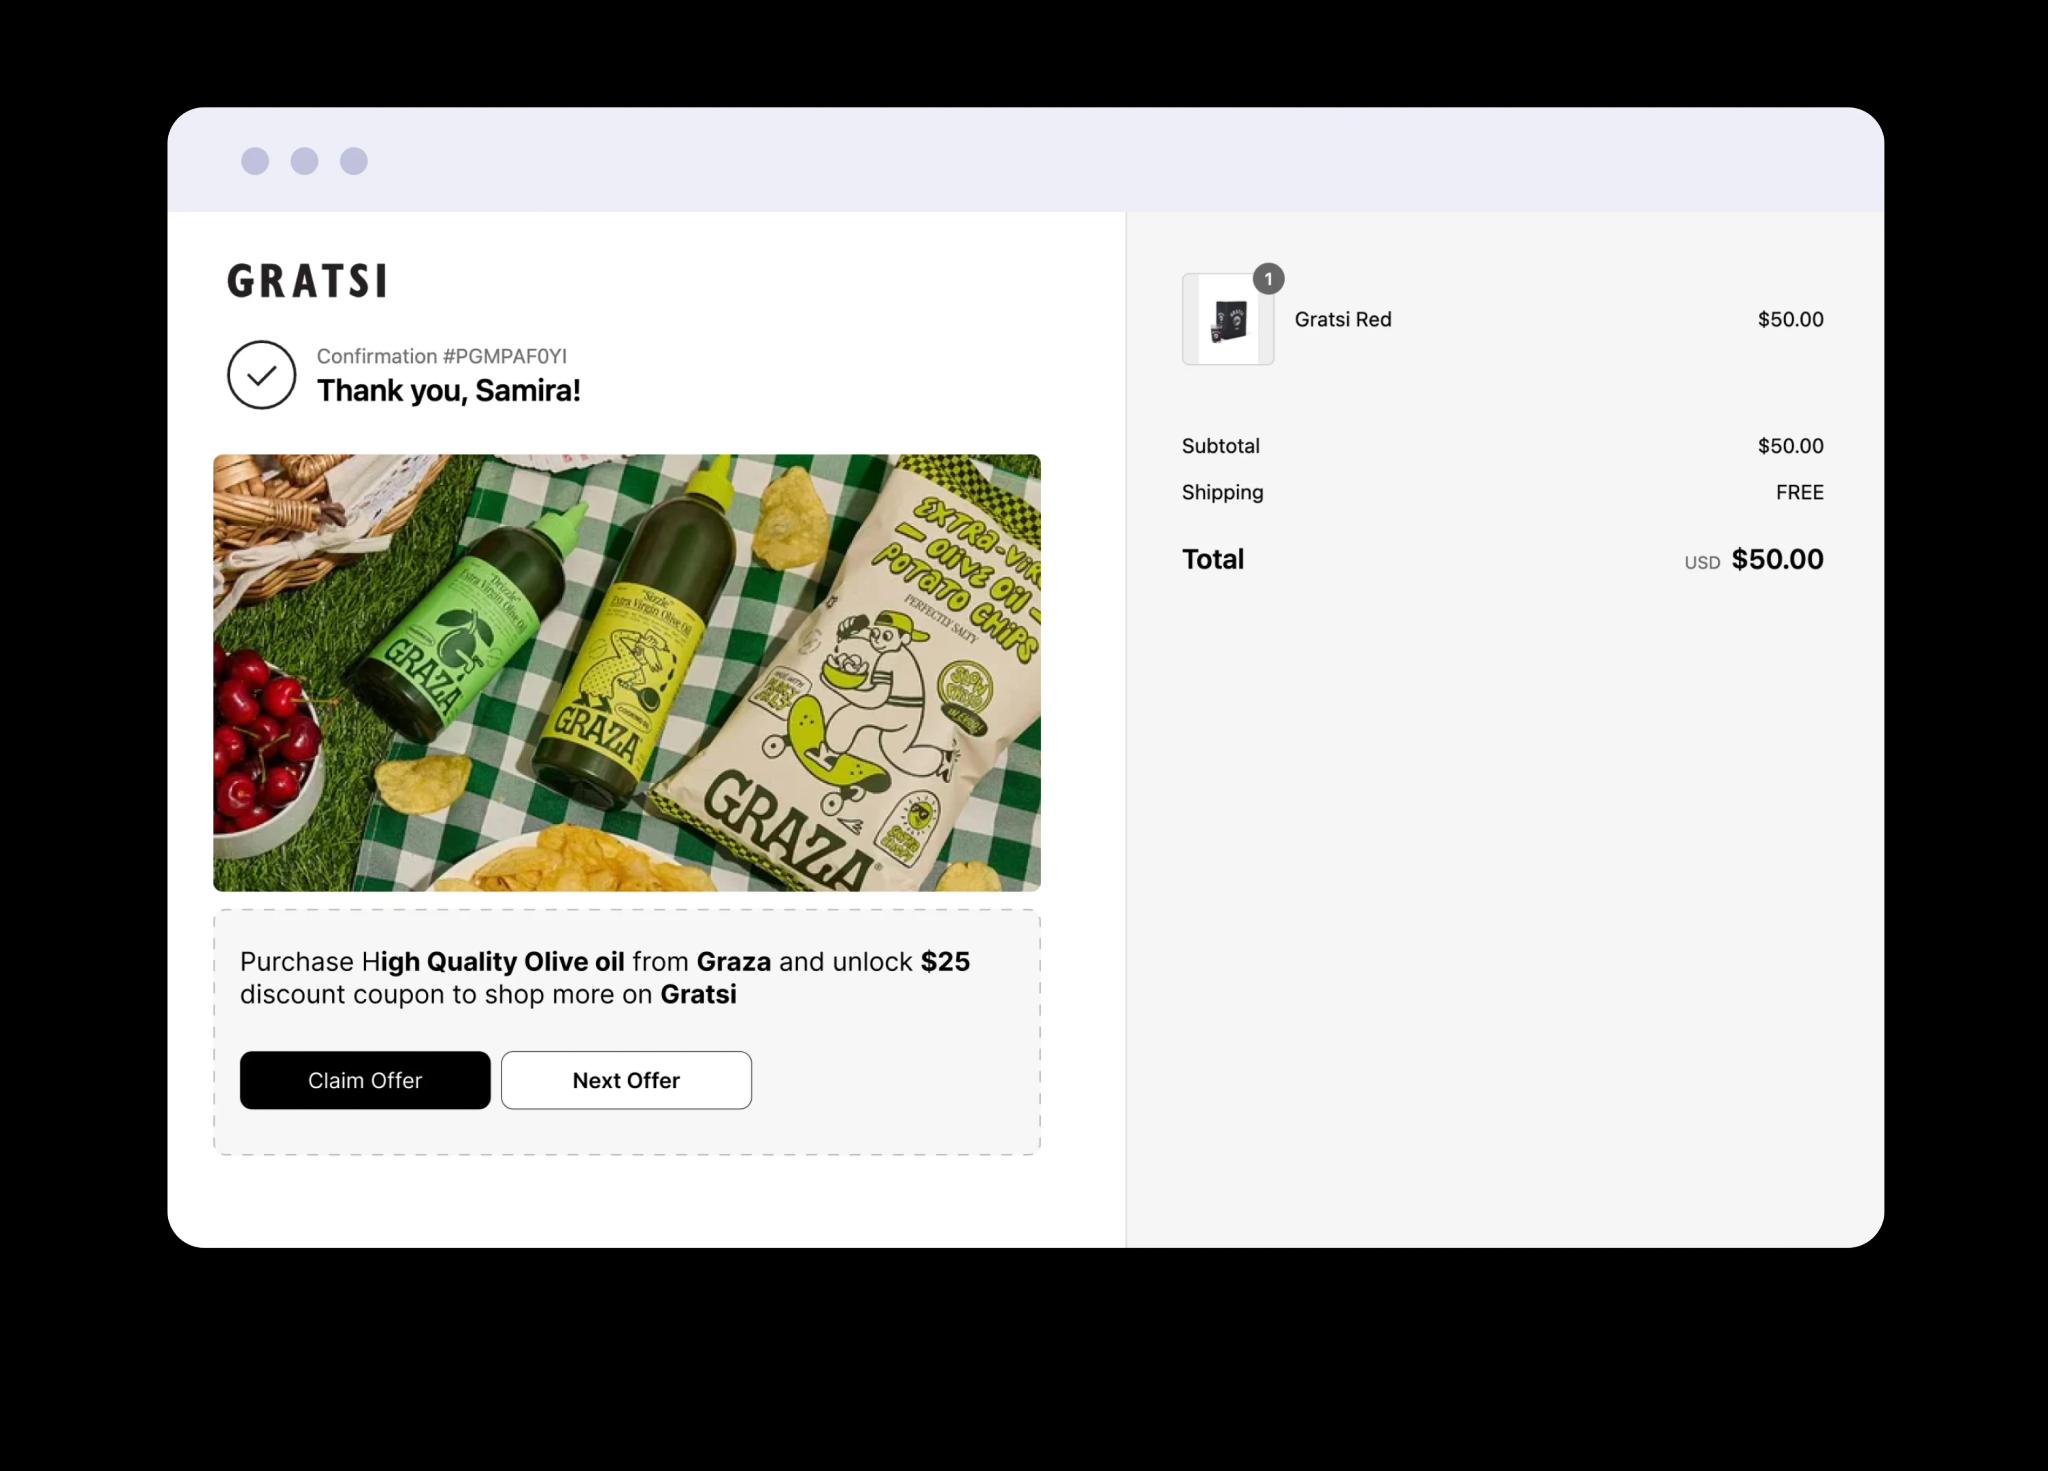Viewport: 2048px width, 1471px height.
Task: Open the Gratsi Red product thumbnail
Action: [1228, 319]
